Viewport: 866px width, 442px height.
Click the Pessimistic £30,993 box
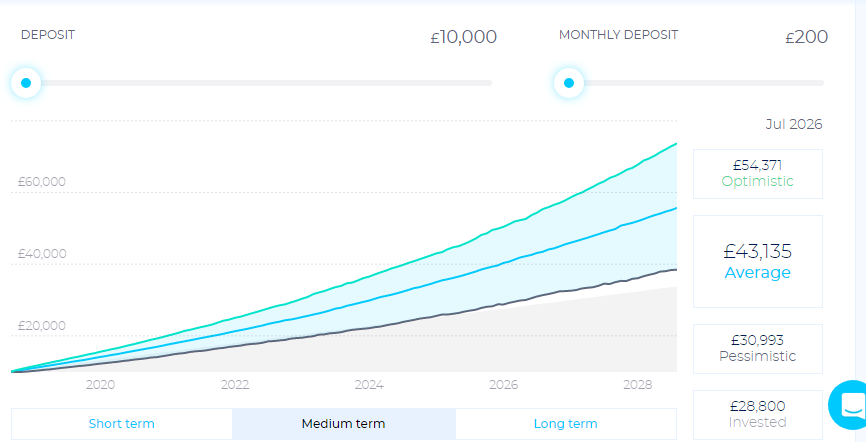[x=757, y=348]
